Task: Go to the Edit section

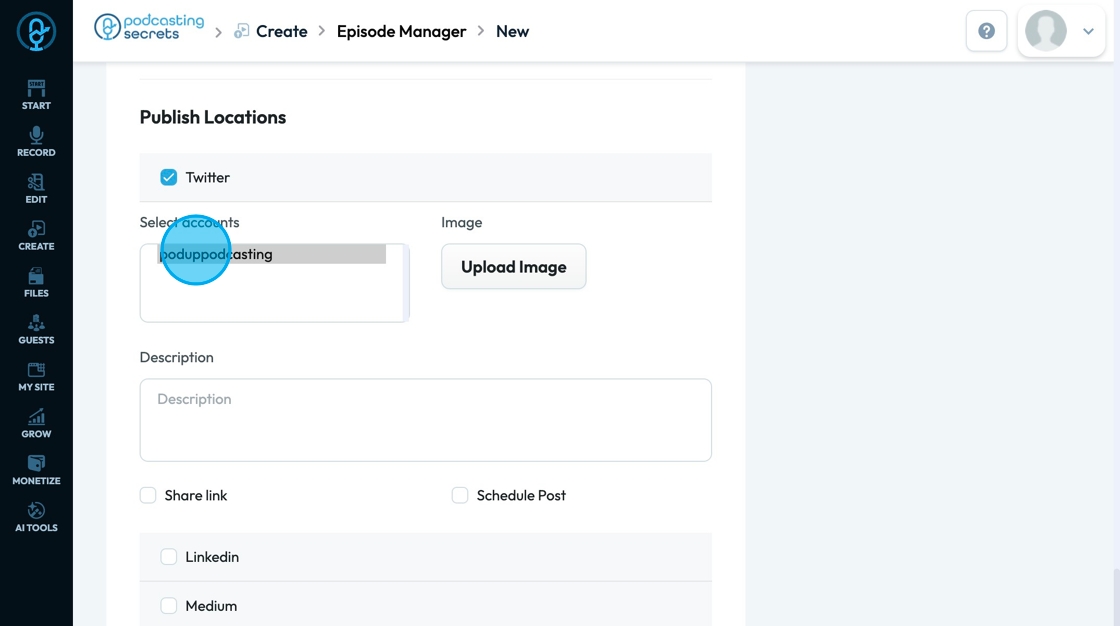Action: 36,188
